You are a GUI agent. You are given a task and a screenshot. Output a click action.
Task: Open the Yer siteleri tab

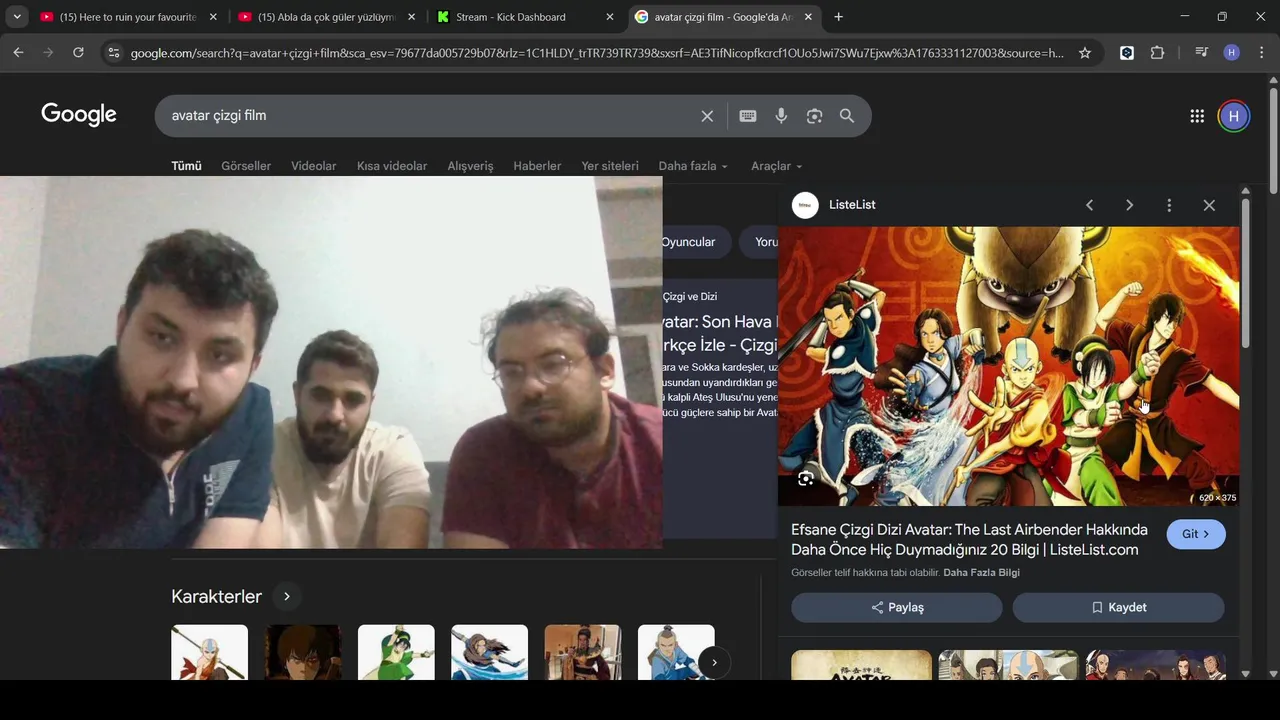coord(610,166)
